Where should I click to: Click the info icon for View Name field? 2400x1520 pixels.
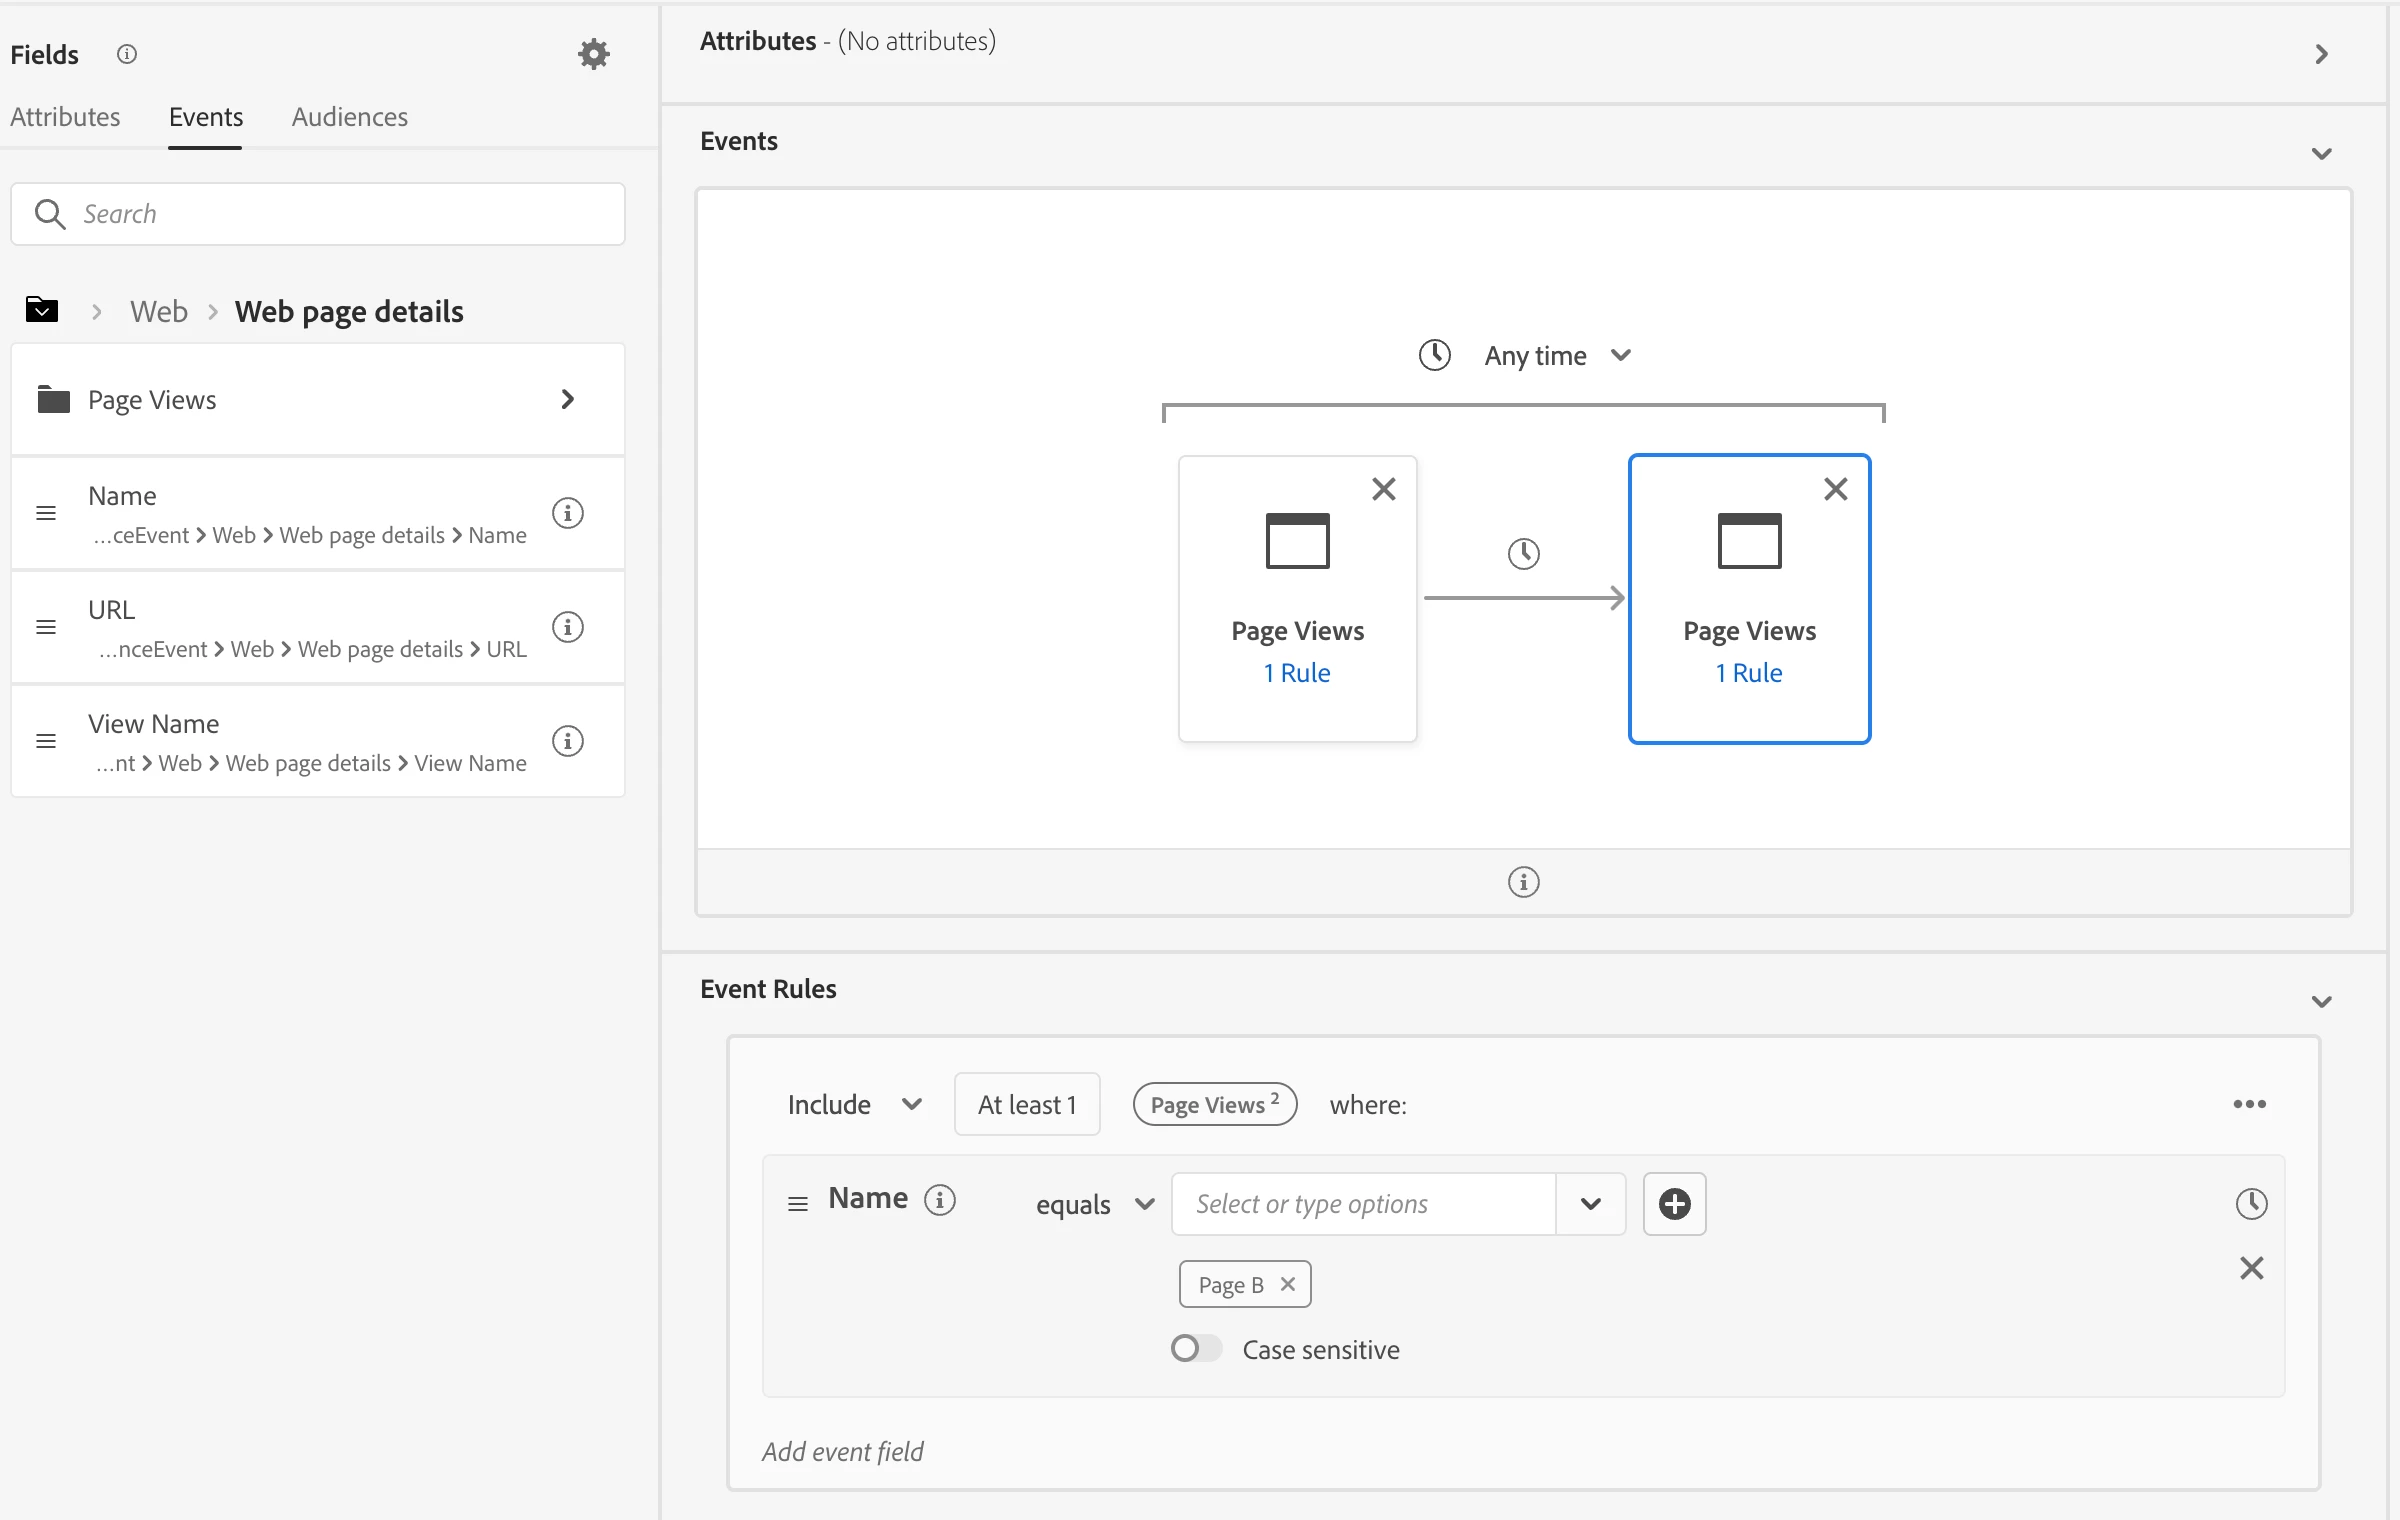[x=568, y=741]
